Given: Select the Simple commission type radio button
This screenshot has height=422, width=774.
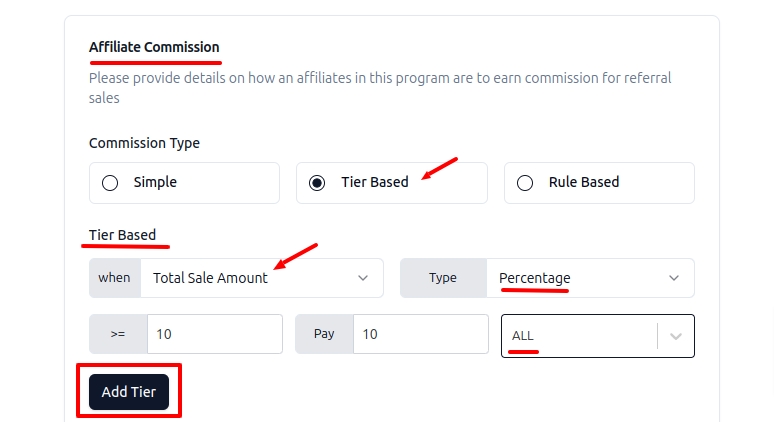Looking at the screenshot, I should [110, 183].
